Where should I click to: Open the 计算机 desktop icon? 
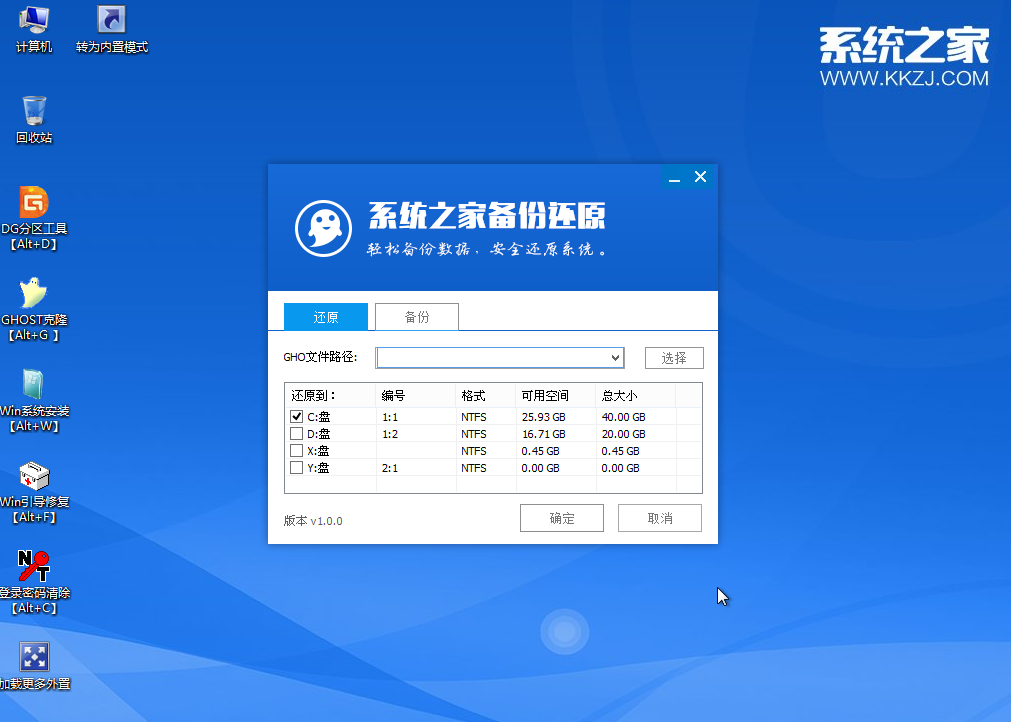[x=34, y=21]
